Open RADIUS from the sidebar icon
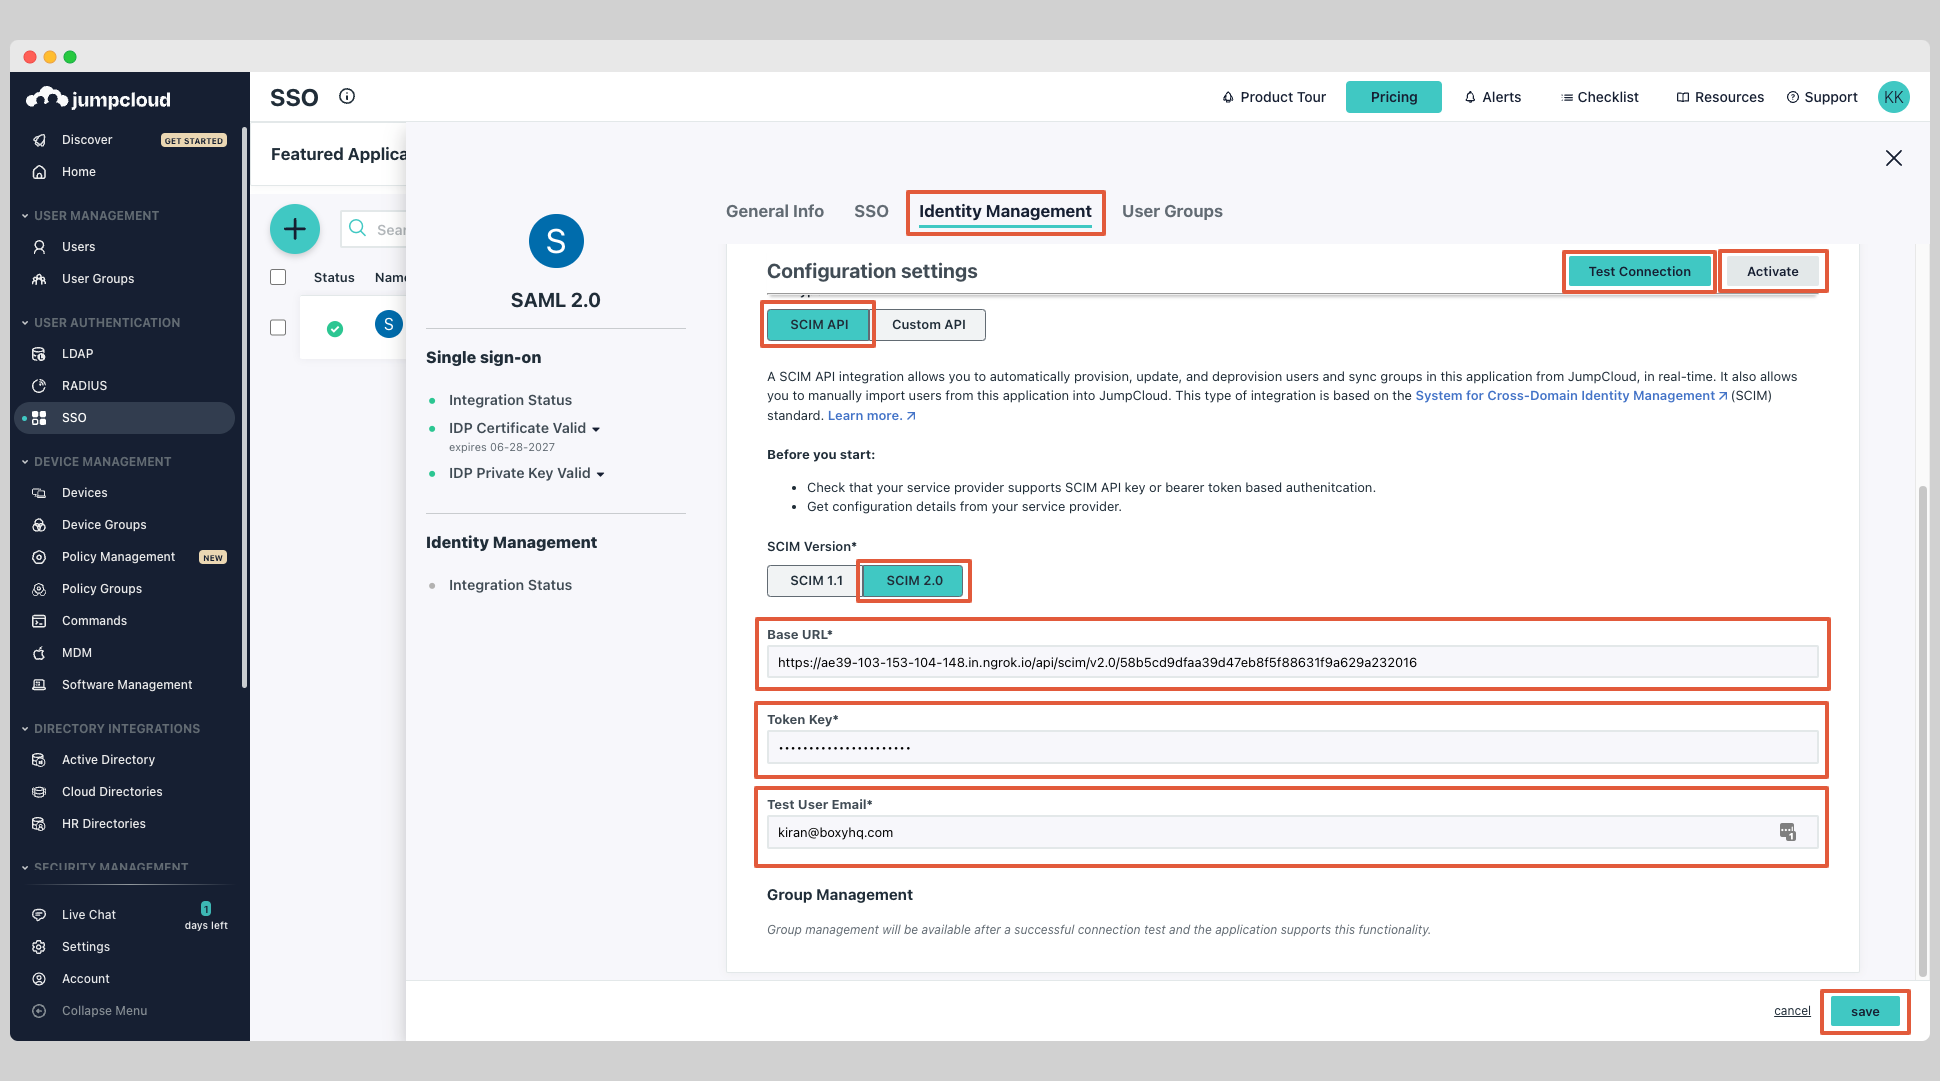 tap(38, 385)
